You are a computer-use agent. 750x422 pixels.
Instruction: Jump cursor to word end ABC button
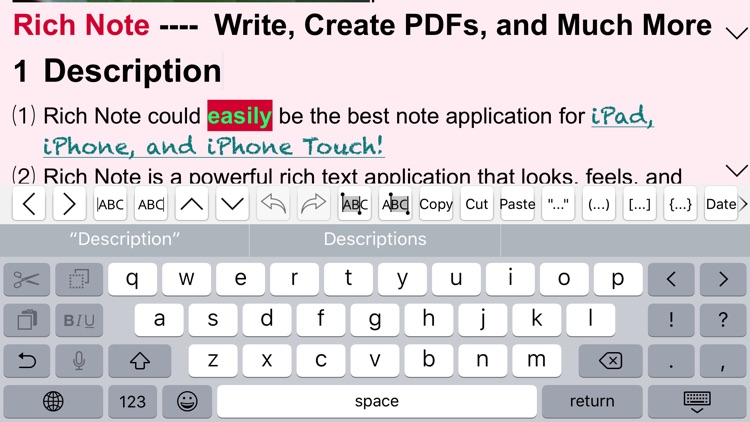(151, 204)
